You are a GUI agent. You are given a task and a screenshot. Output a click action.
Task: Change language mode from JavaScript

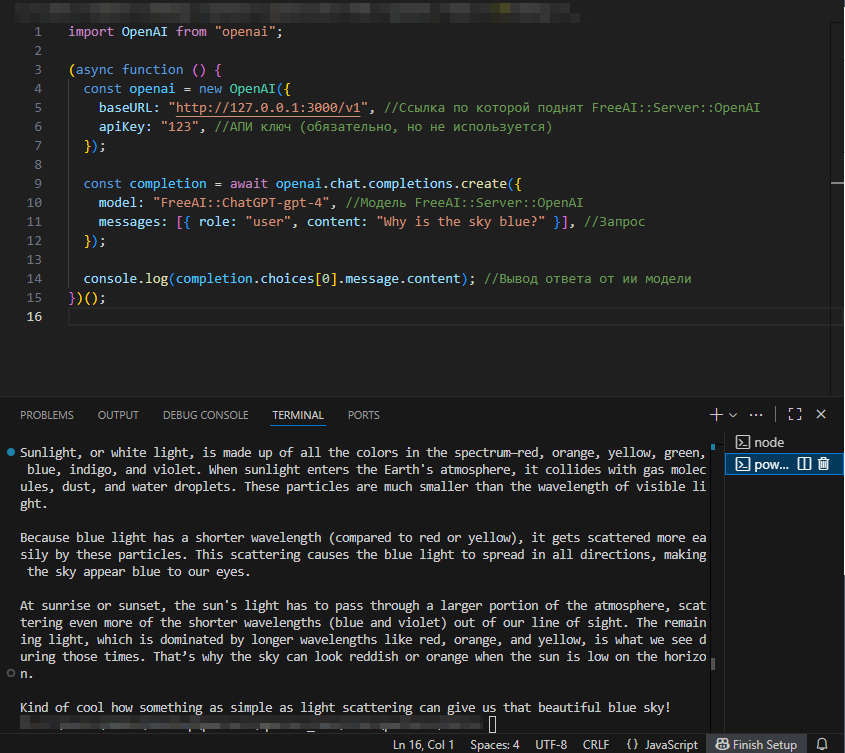coord(661,744)
